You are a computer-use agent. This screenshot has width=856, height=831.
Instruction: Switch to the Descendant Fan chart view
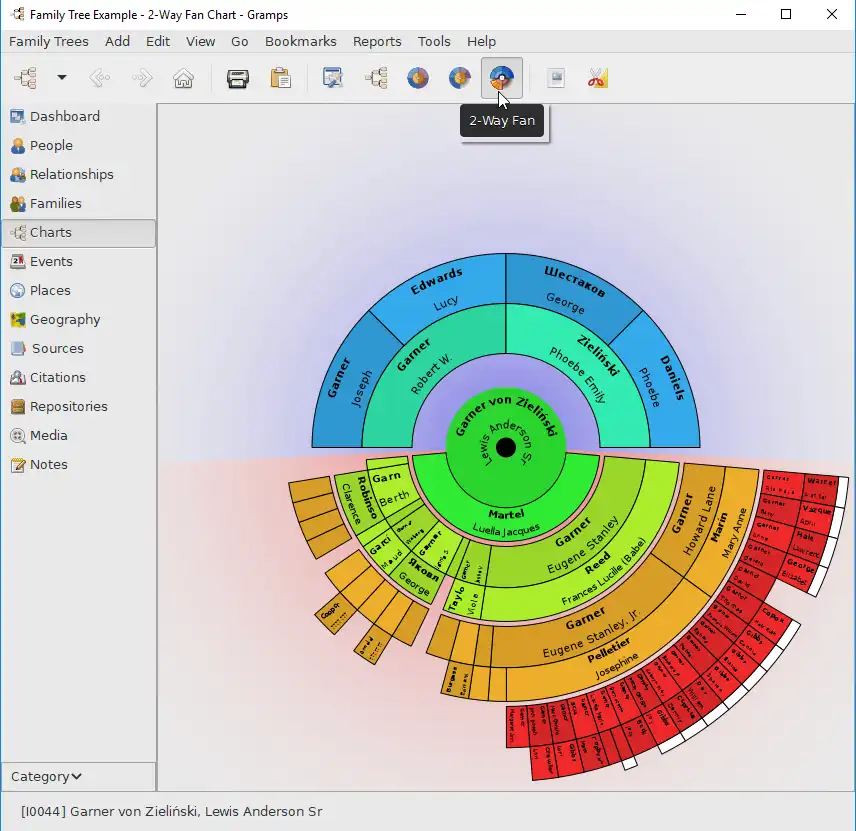click(x=459, y=78)
